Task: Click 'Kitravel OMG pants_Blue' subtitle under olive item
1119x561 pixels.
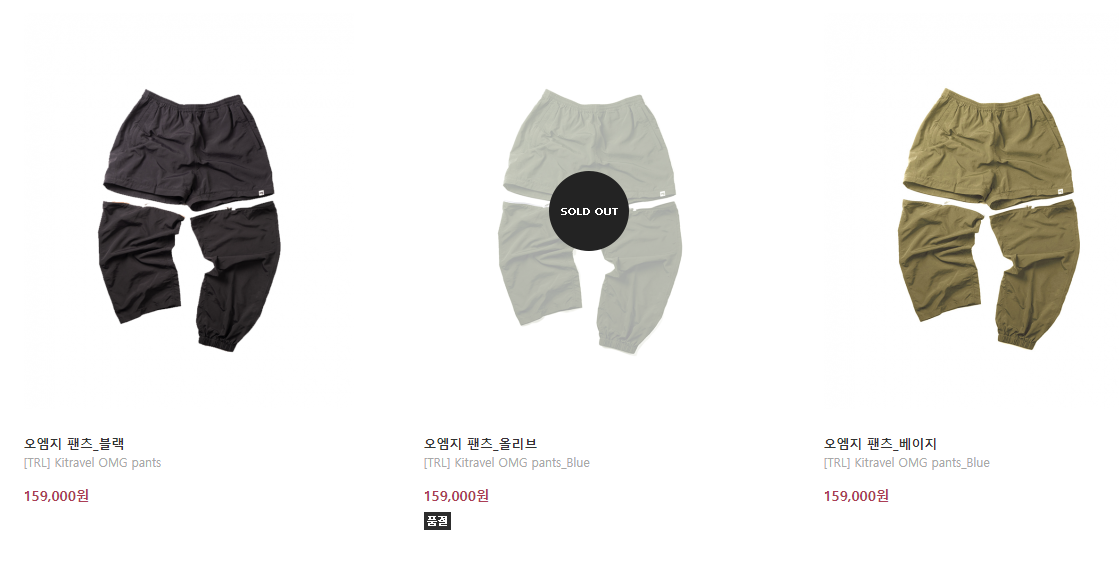Action: tap(522, 463)
